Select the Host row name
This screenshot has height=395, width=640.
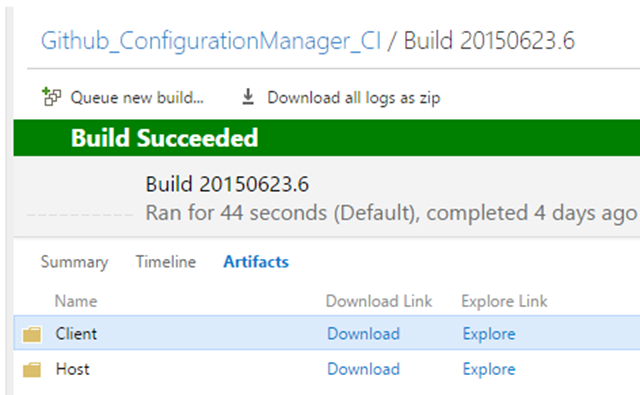click(x=73, y=369)
